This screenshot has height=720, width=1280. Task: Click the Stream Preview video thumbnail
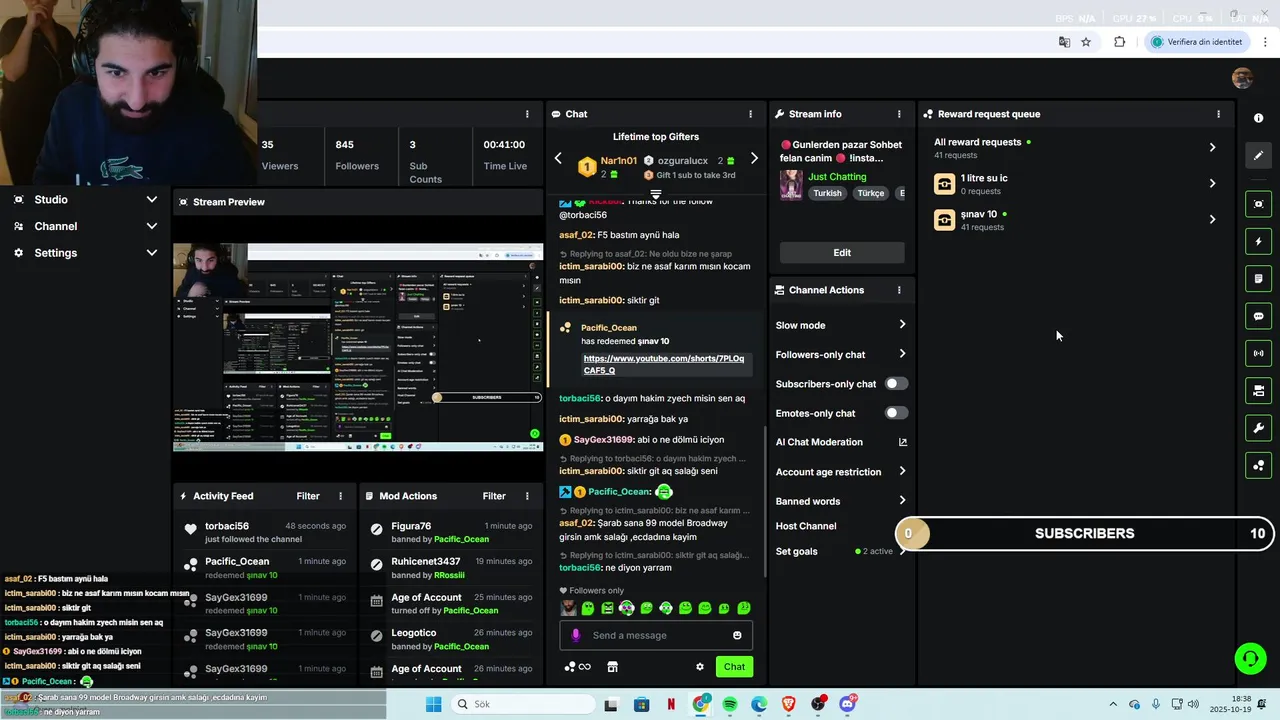(x=358, y=347)
